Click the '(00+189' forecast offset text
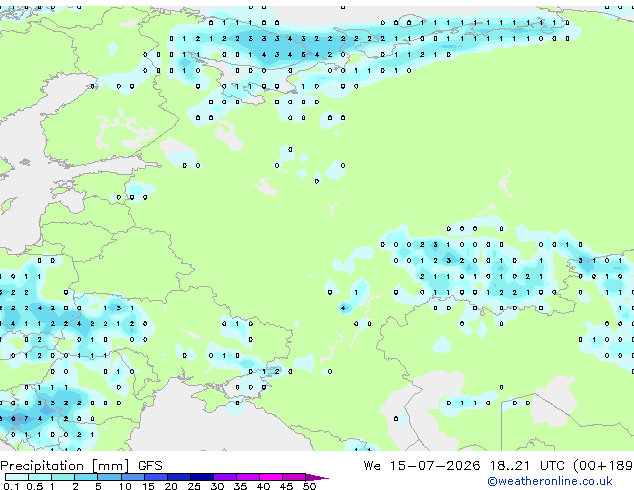 click(x=603, y=466)
